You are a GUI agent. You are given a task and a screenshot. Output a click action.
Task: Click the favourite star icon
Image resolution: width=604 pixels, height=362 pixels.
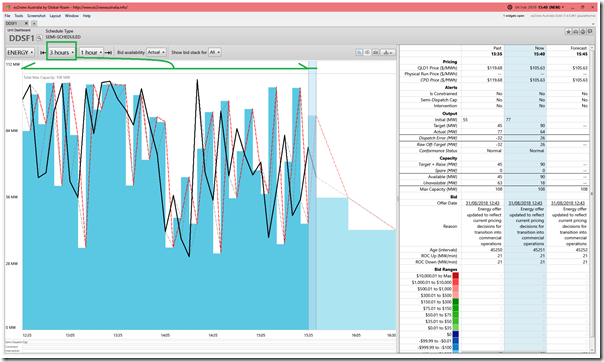tap(568, 32)
